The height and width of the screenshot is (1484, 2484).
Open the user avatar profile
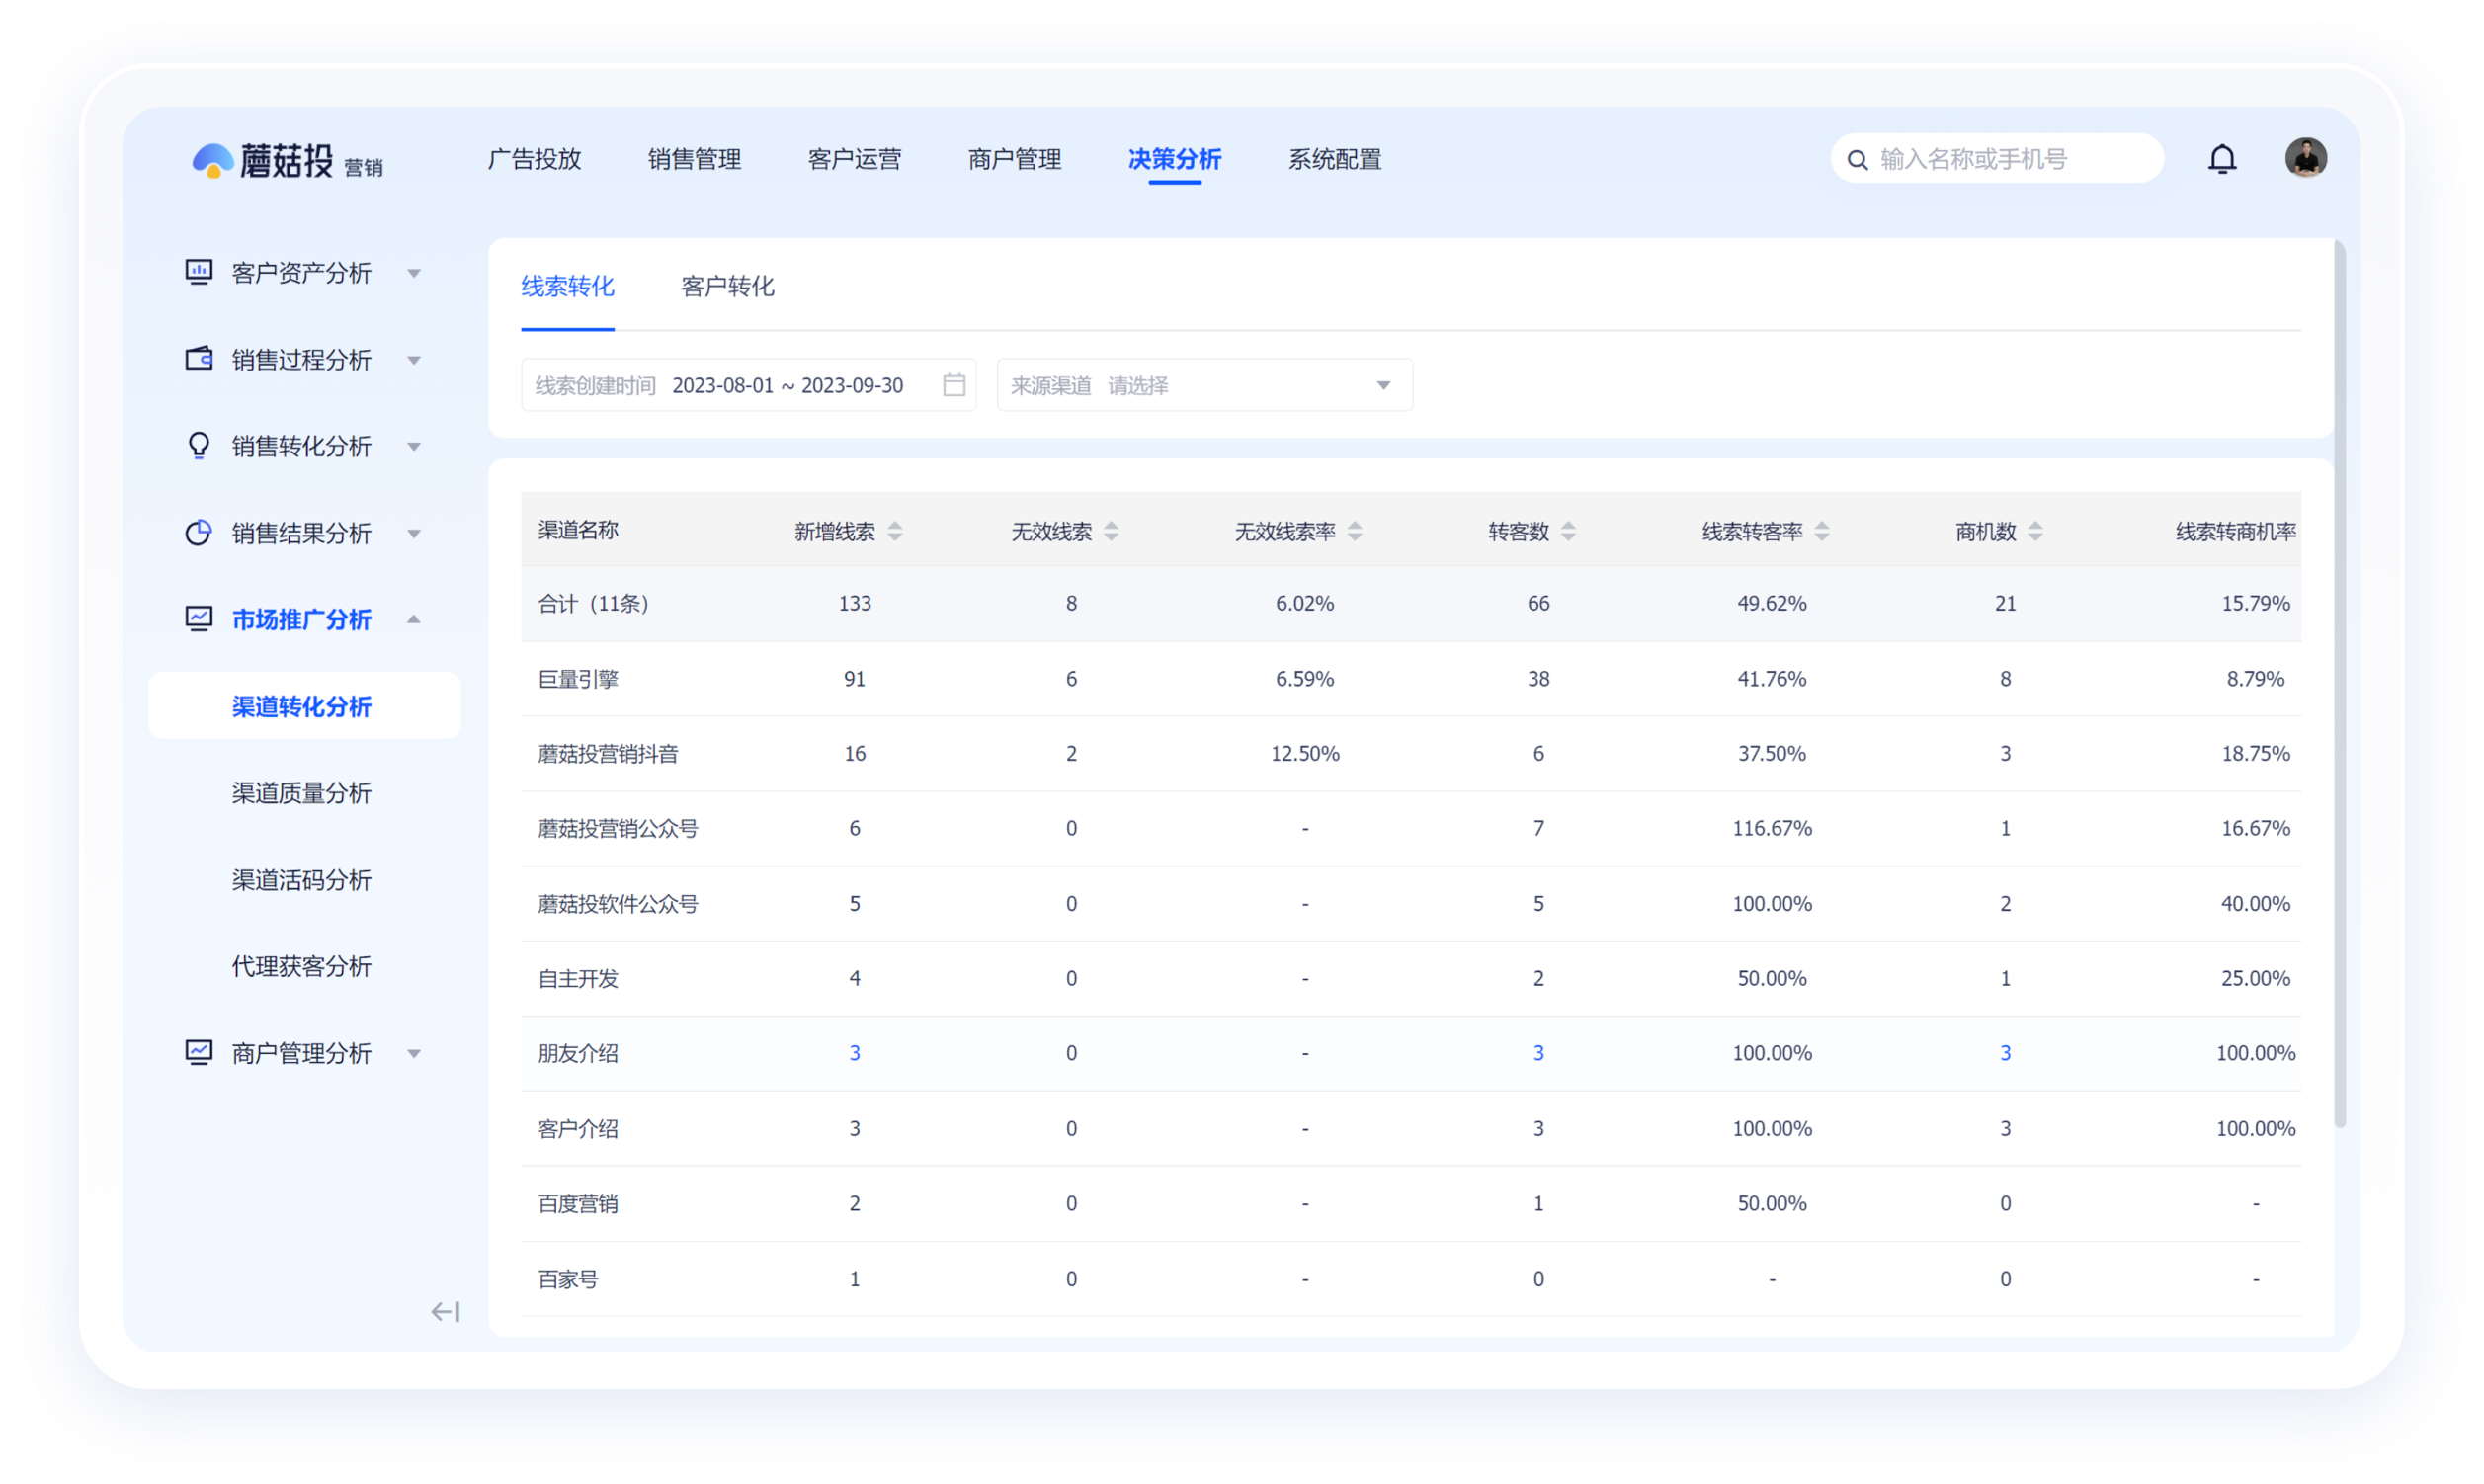click(x=2305, y=158)
